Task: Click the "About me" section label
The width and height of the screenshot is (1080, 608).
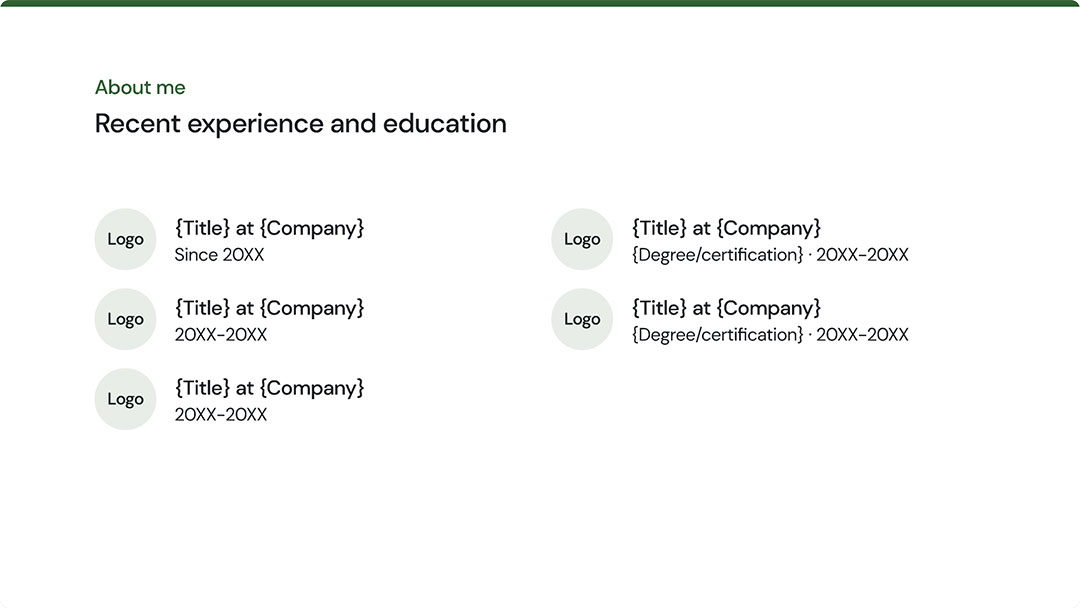Action: click(x=140, y=88)
